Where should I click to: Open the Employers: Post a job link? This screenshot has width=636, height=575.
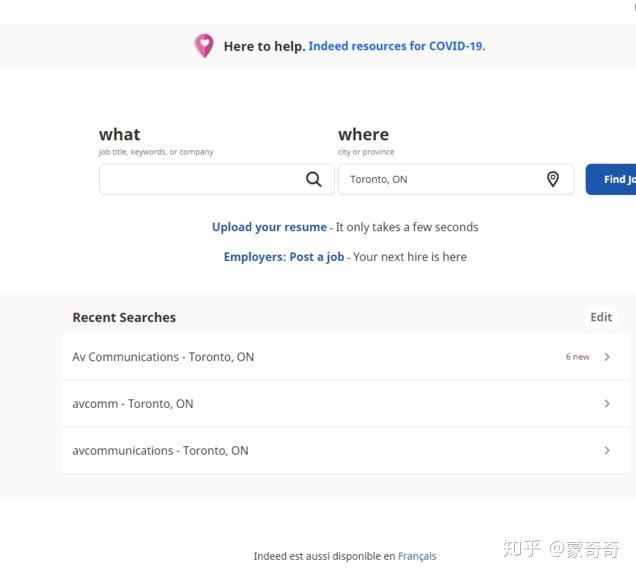pyautogui.click(x=284, y=257)
